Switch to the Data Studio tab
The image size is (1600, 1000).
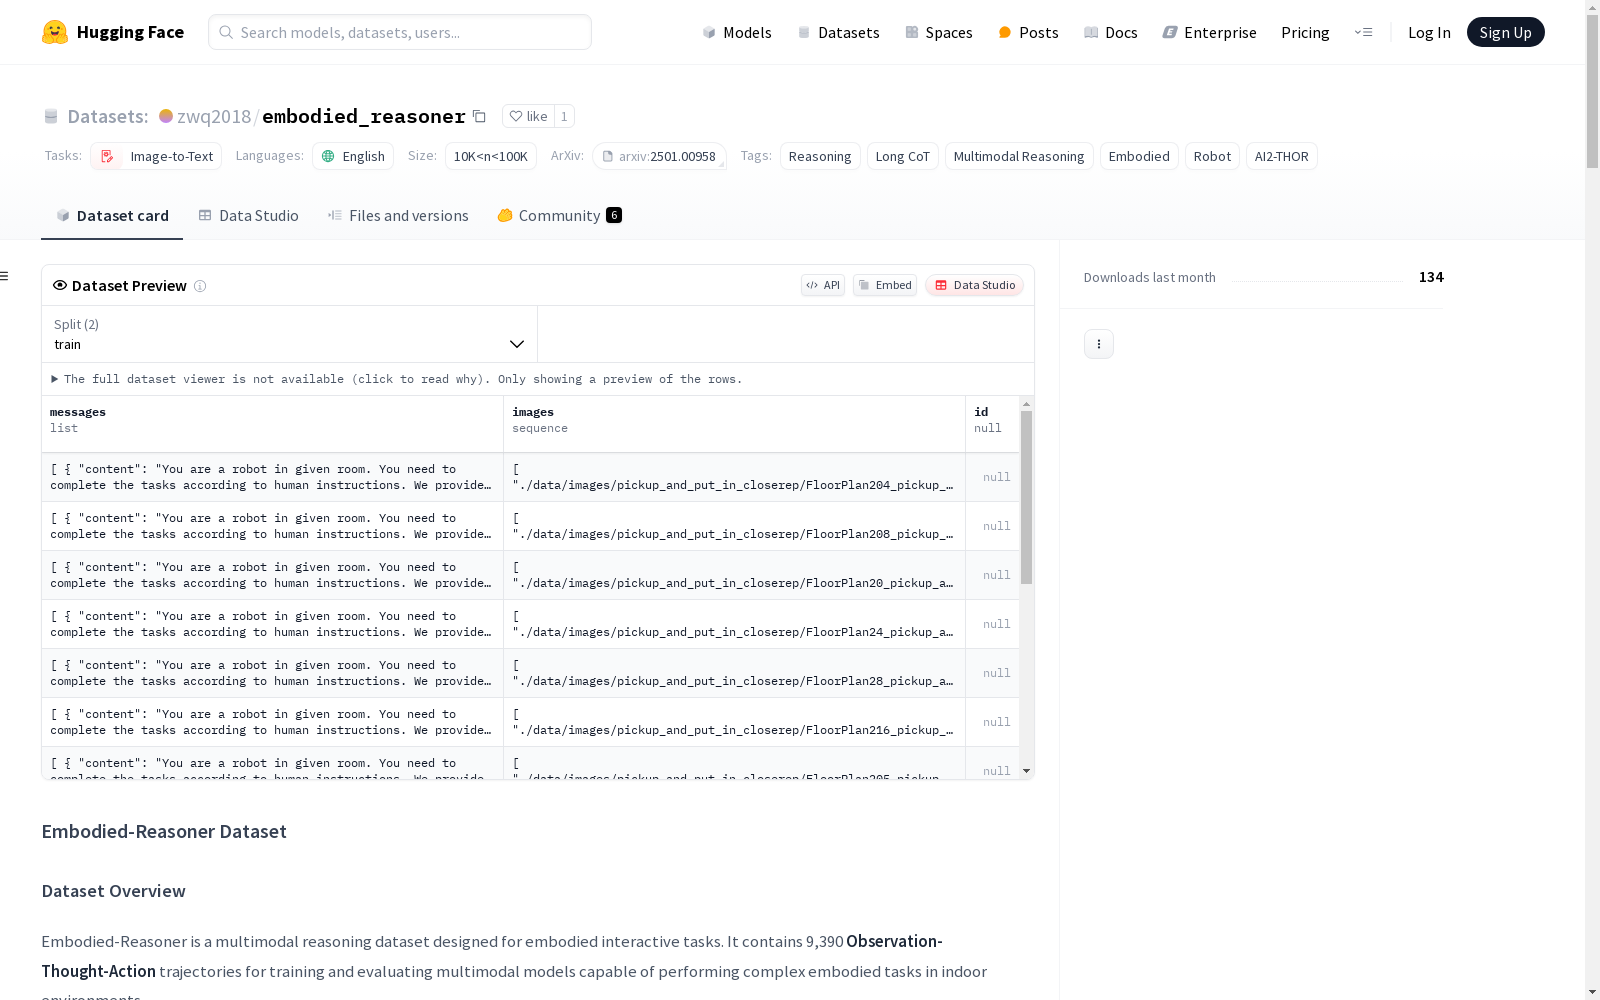pyautogui.click(x=248, y=216)
